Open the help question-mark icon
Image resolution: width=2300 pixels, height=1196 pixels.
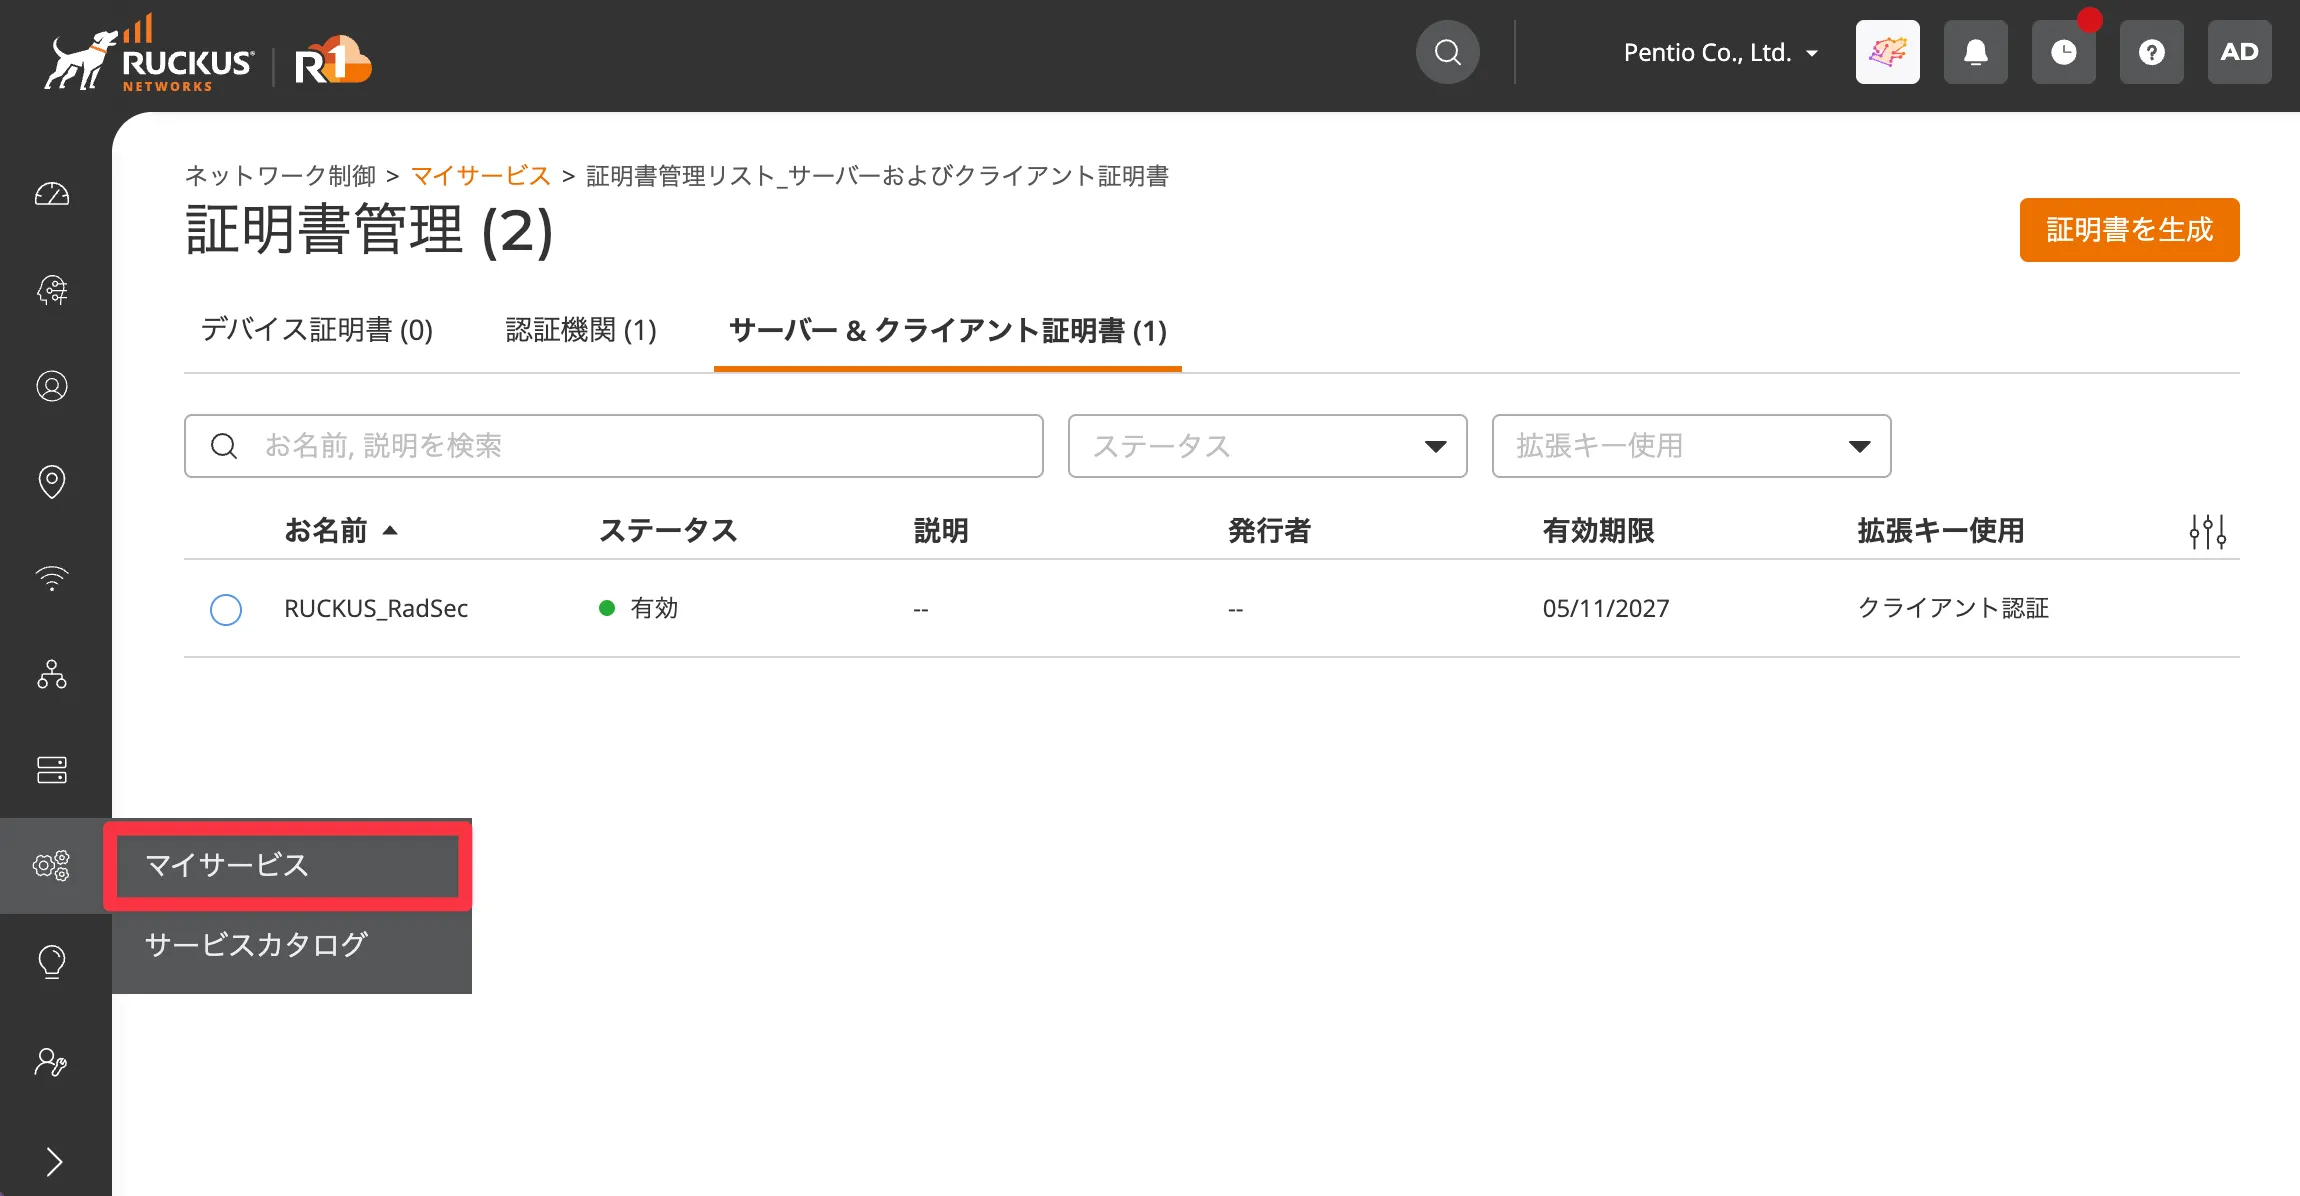(x=2152, y=52)
